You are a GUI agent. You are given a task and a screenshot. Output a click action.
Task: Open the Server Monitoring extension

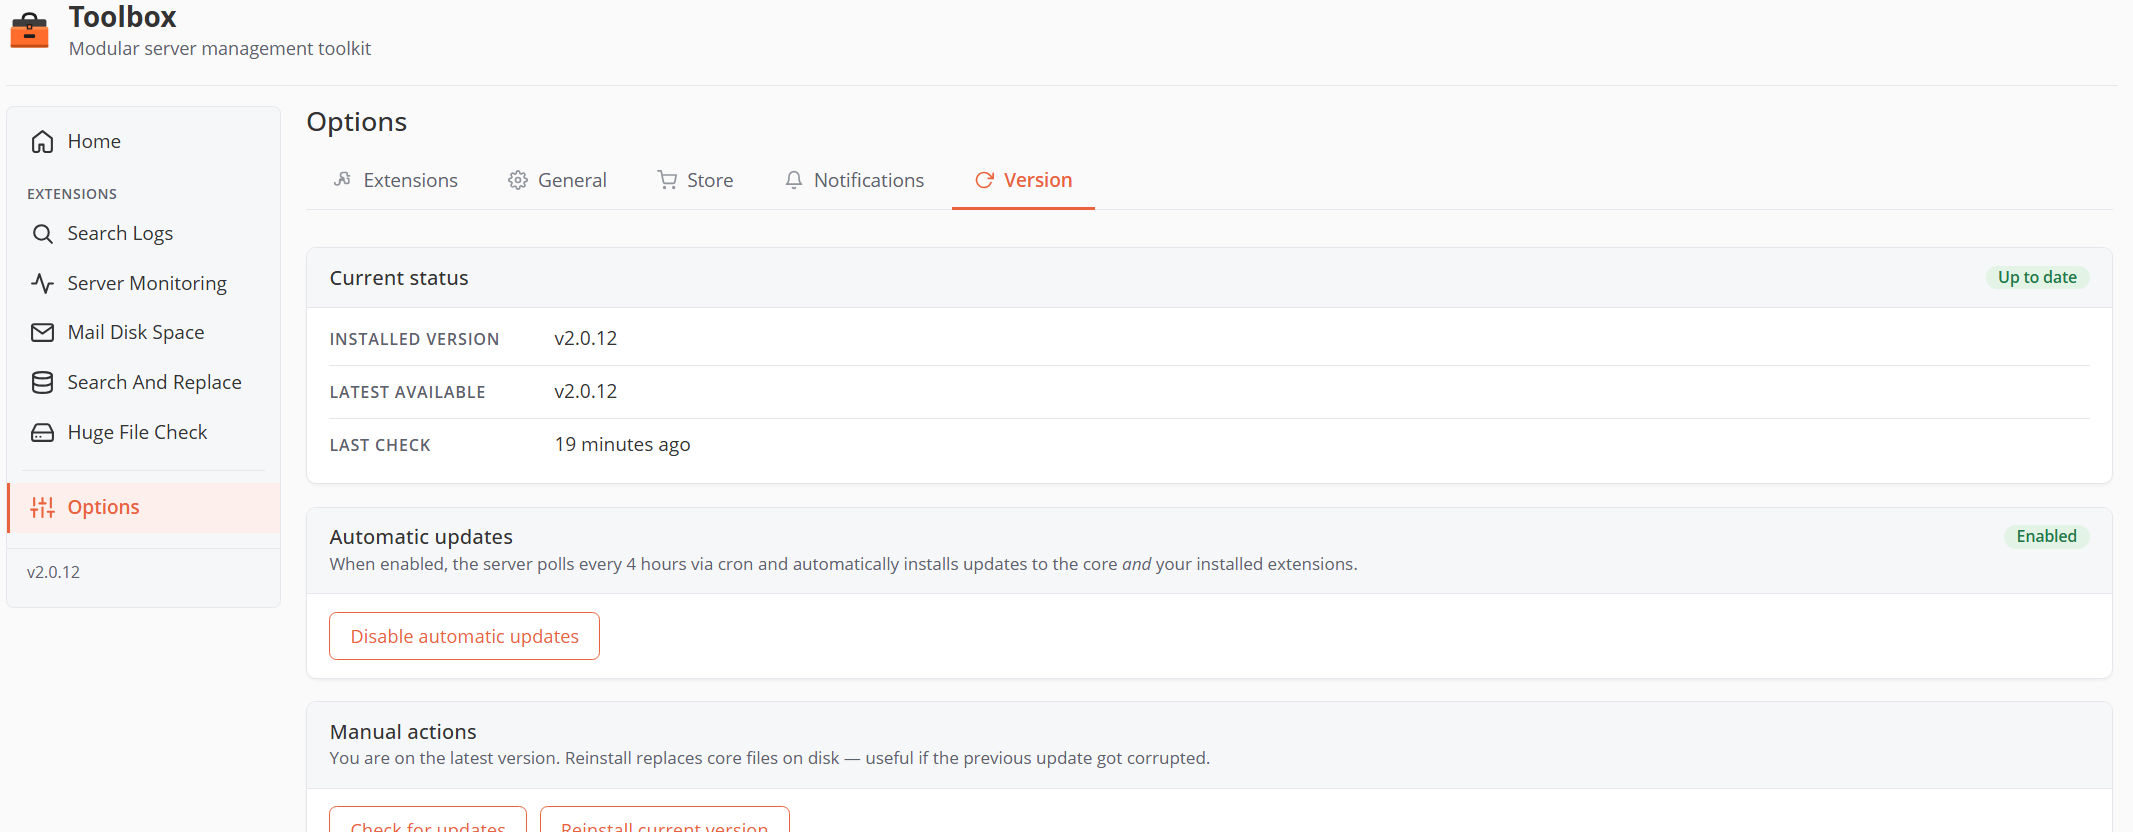[x=144, y=284]
